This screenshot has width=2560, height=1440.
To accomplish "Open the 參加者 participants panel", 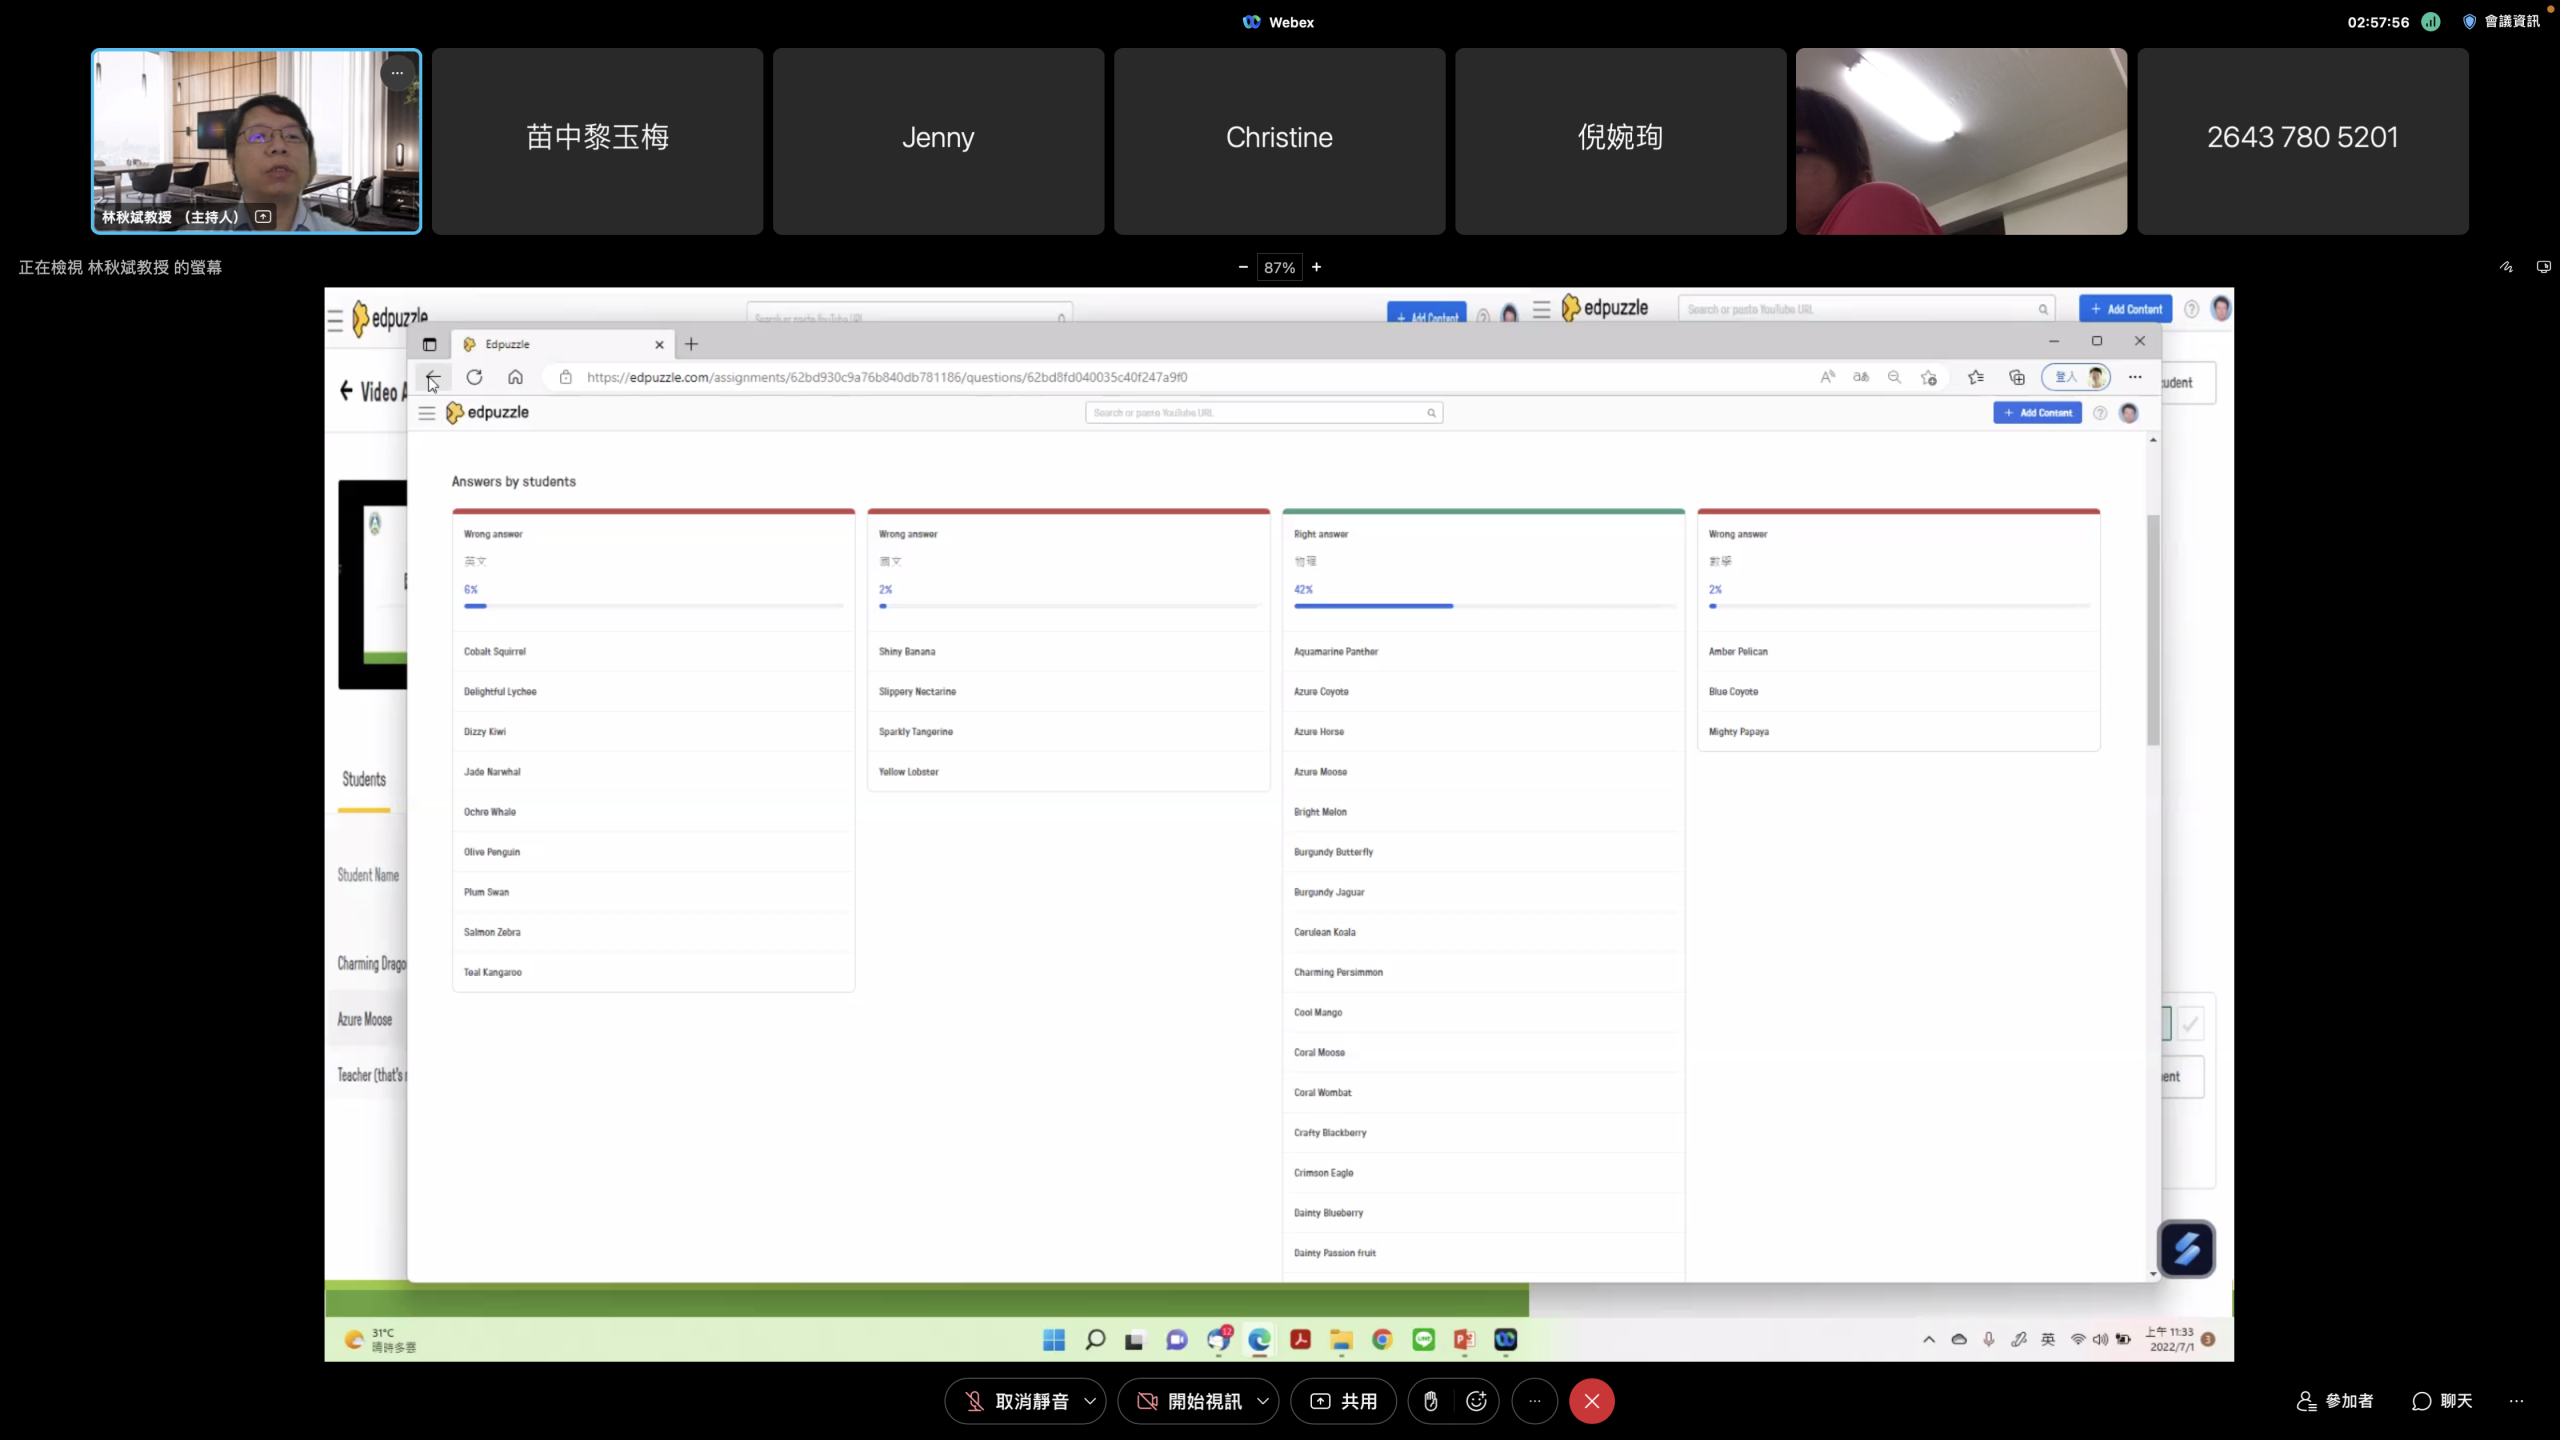I will coord(2335,1401).
